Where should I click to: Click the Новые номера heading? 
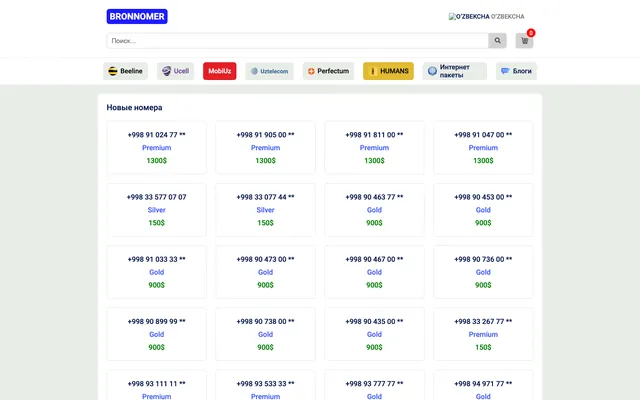click(x=134, y=108)
